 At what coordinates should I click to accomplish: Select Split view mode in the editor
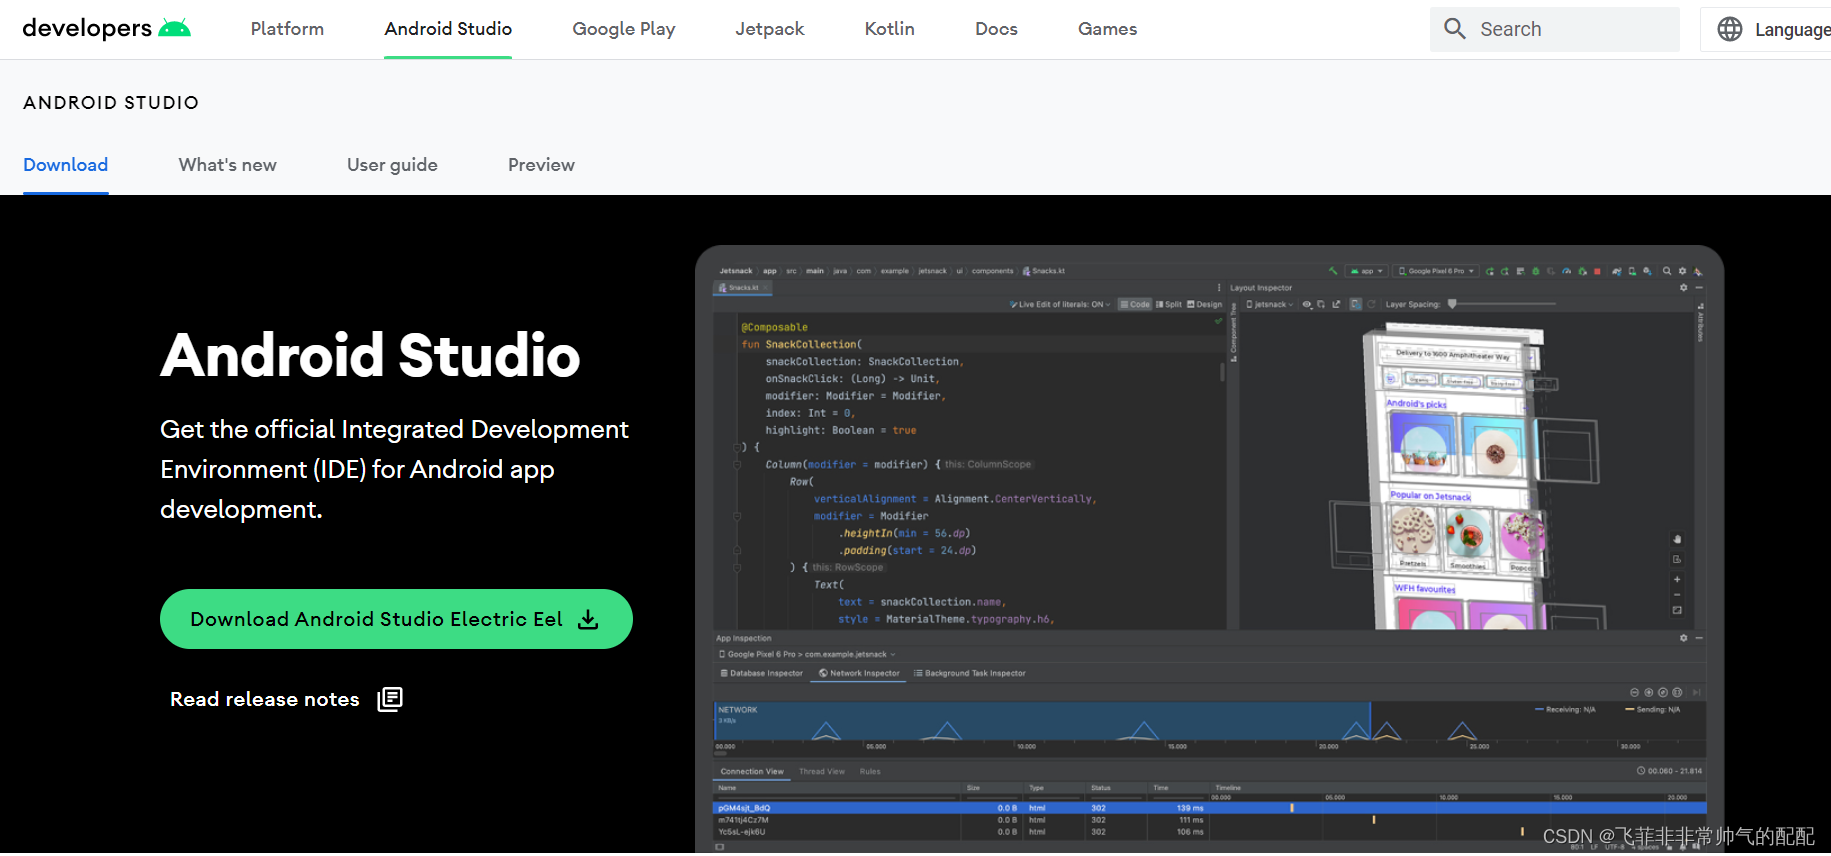pyautogui.click(x=1168, y=304)
